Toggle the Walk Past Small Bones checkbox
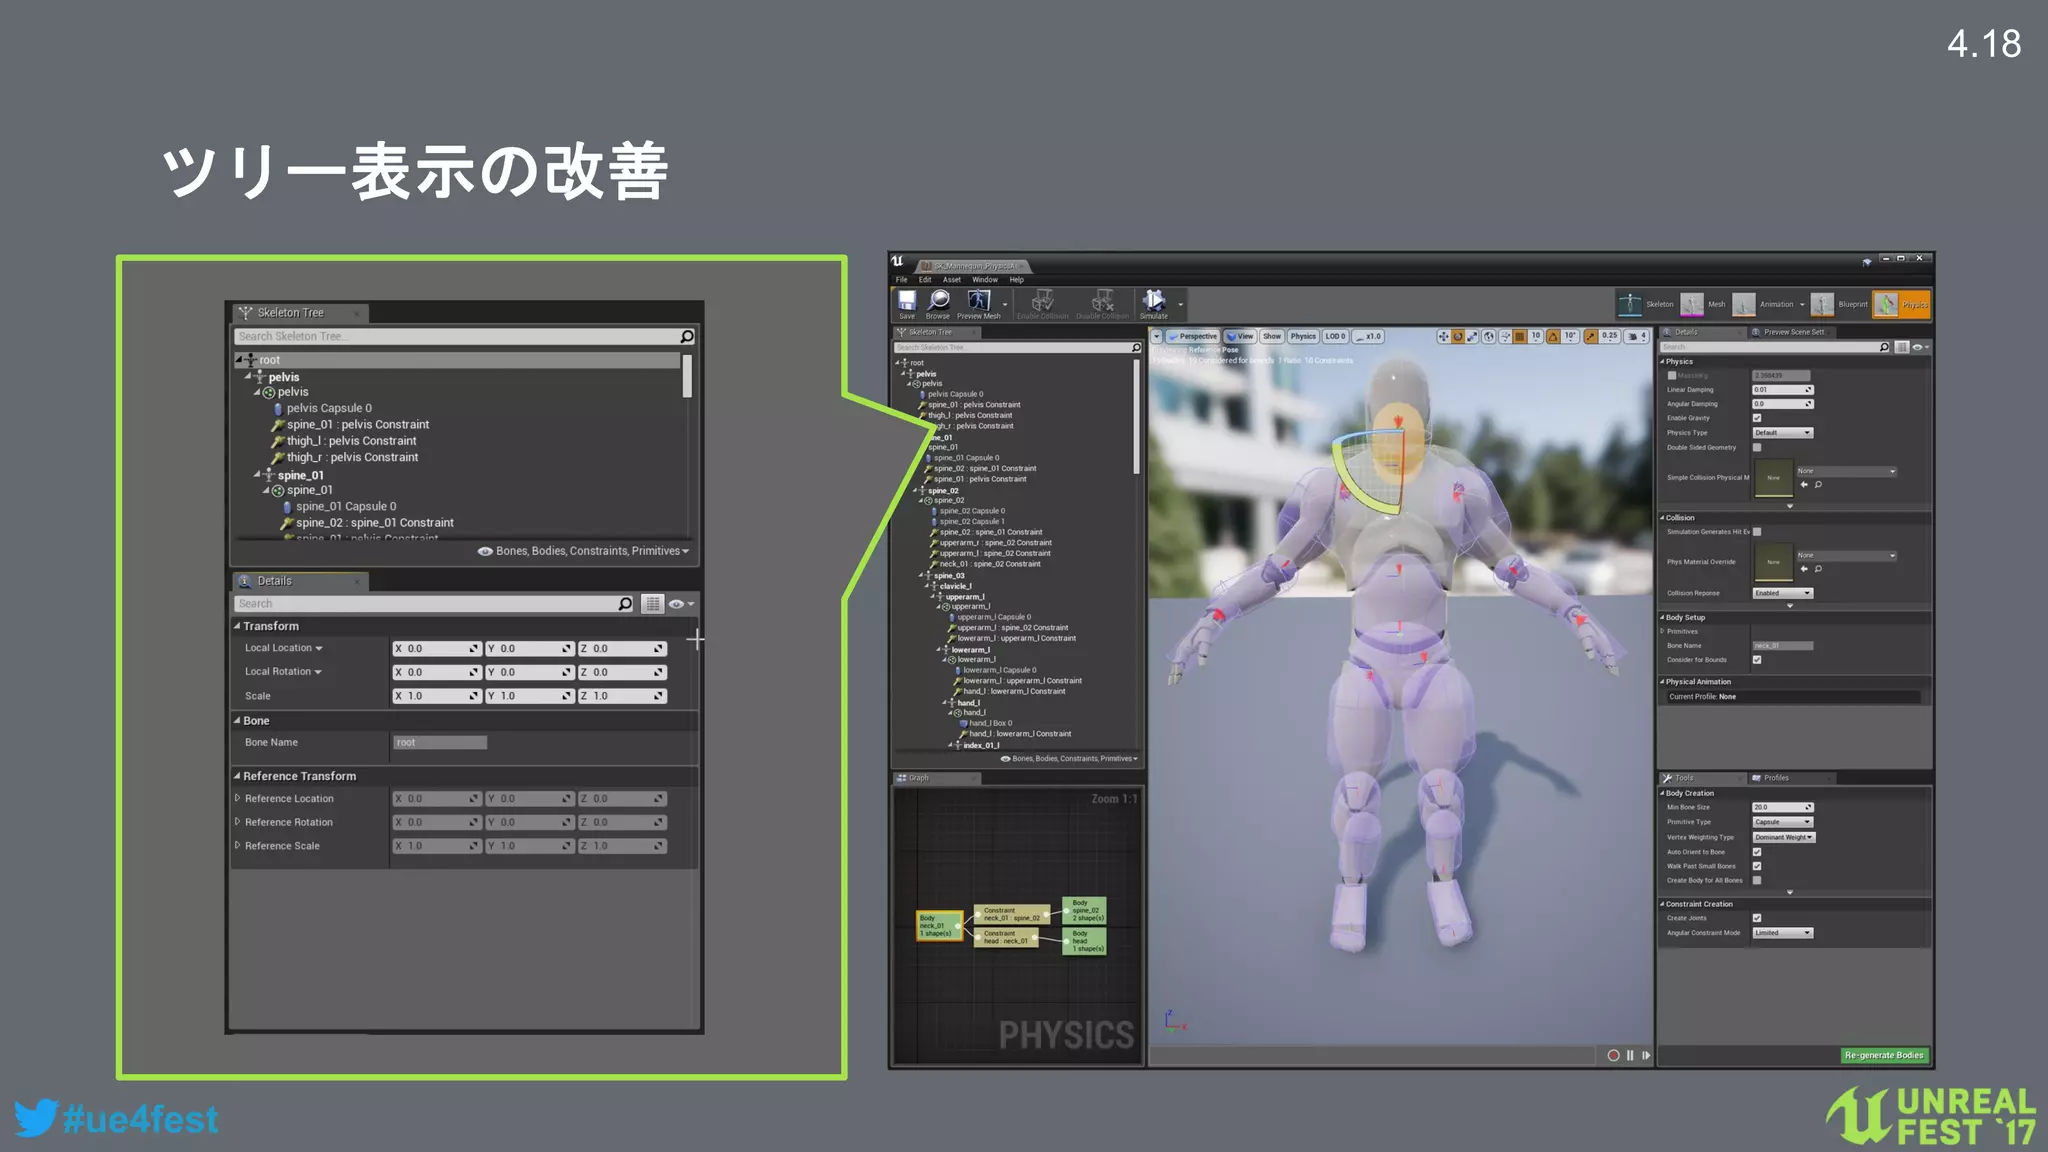Image resolution: width=2048 pixels, height=1152 pixels. 1757,866
